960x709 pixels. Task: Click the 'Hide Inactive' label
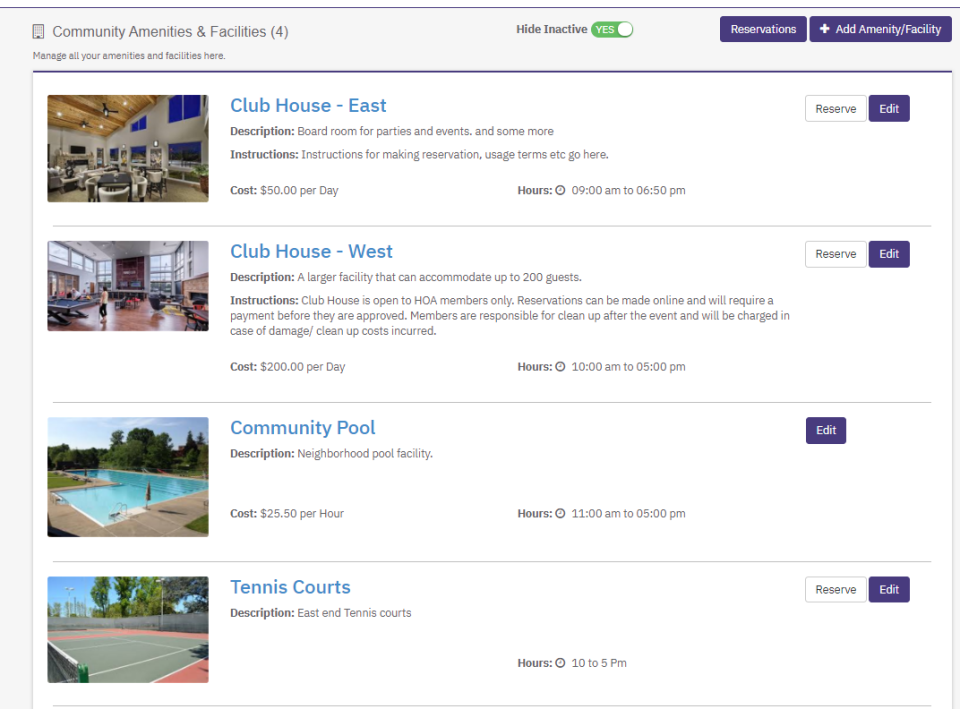551,29
